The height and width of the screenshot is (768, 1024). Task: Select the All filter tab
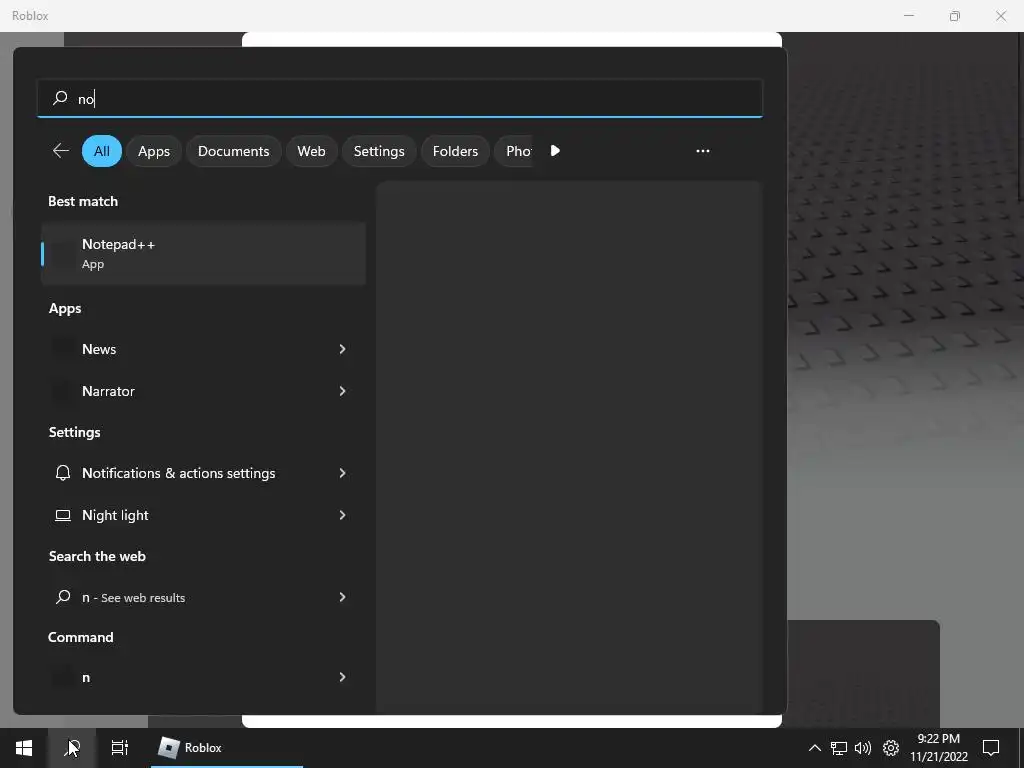(102, 151)
